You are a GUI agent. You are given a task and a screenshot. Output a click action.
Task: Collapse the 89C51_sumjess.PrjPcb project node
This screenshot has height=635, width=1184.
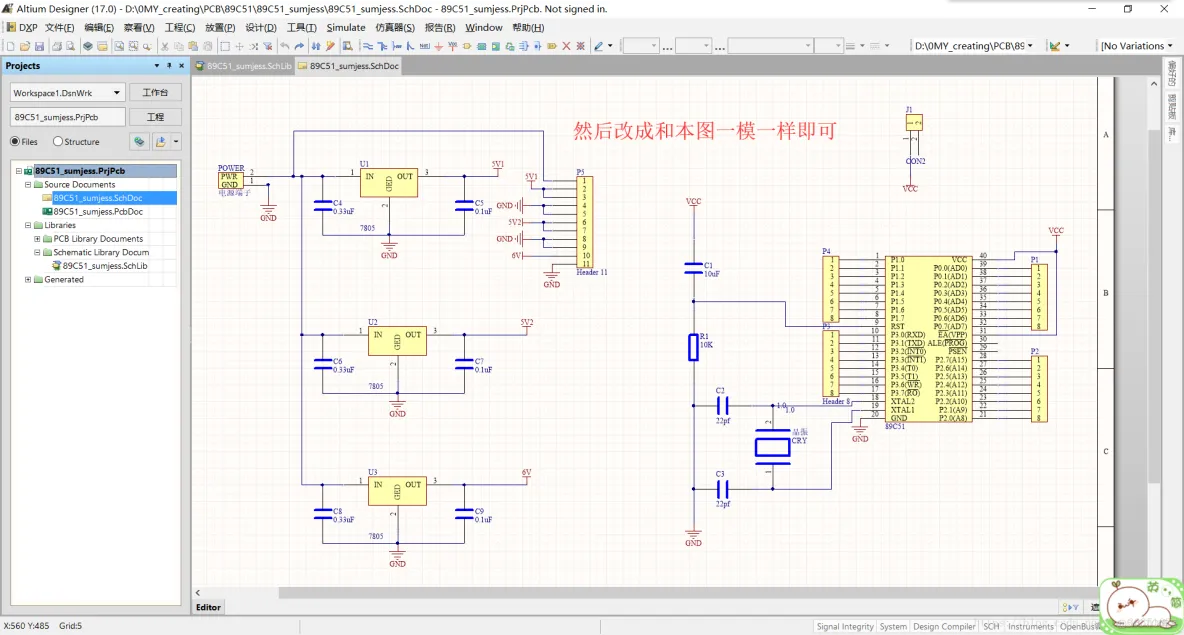coord(19,171)
